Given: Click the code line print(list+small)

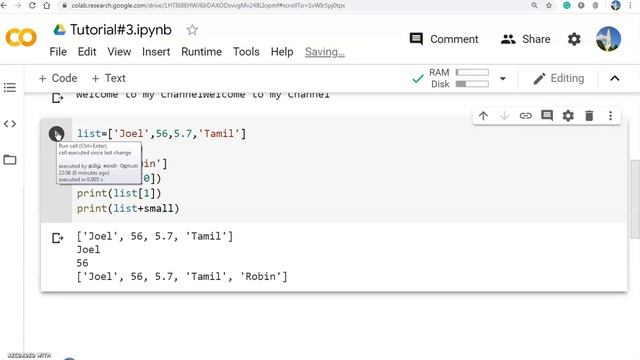Looking at the screenshot, I should coord(128,209).
